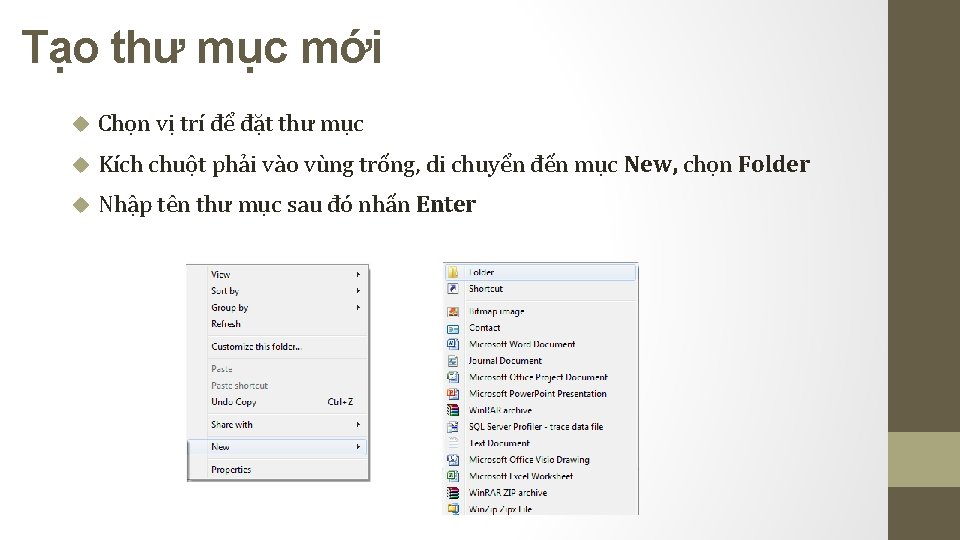
Task: Open the Share with submenu
Action: click(x=278, y=424)
